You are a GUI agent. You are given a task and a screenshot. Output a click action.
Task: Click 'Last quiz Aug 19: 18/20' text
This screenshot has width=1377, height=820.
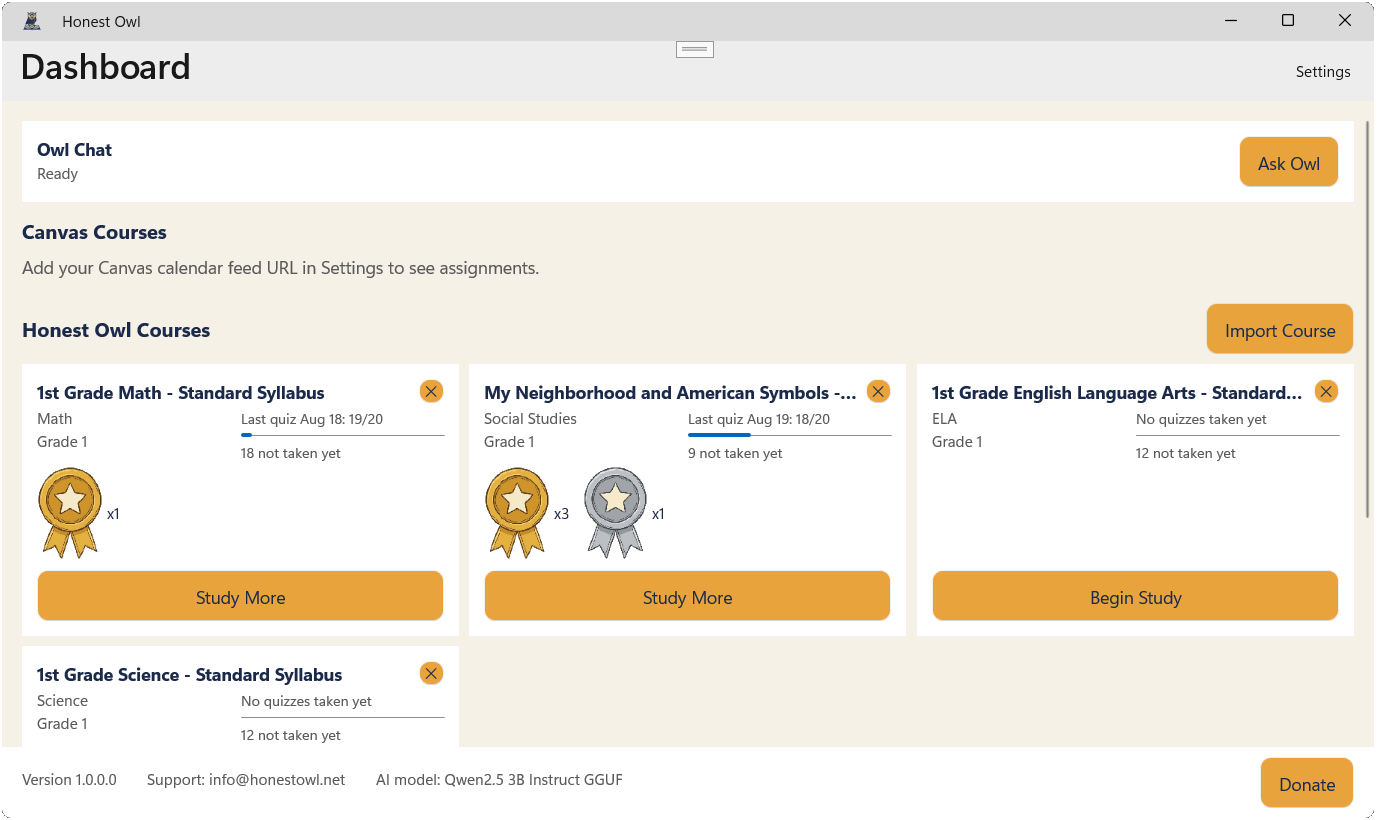click(759, 419)
